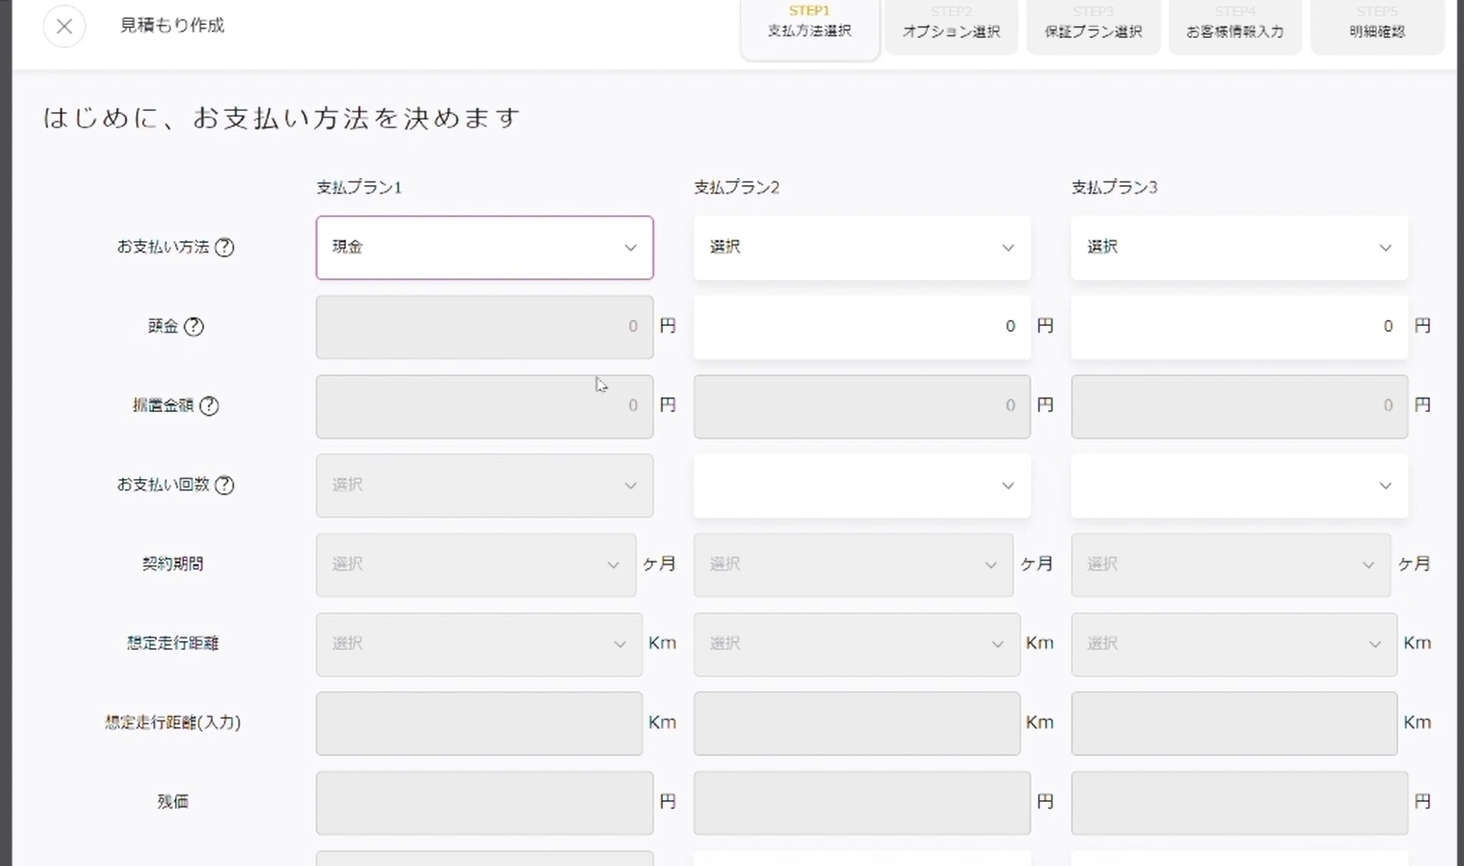
Task: Click the 頭金 input field for 支払プラン2
Action: (x=861, y=326)
